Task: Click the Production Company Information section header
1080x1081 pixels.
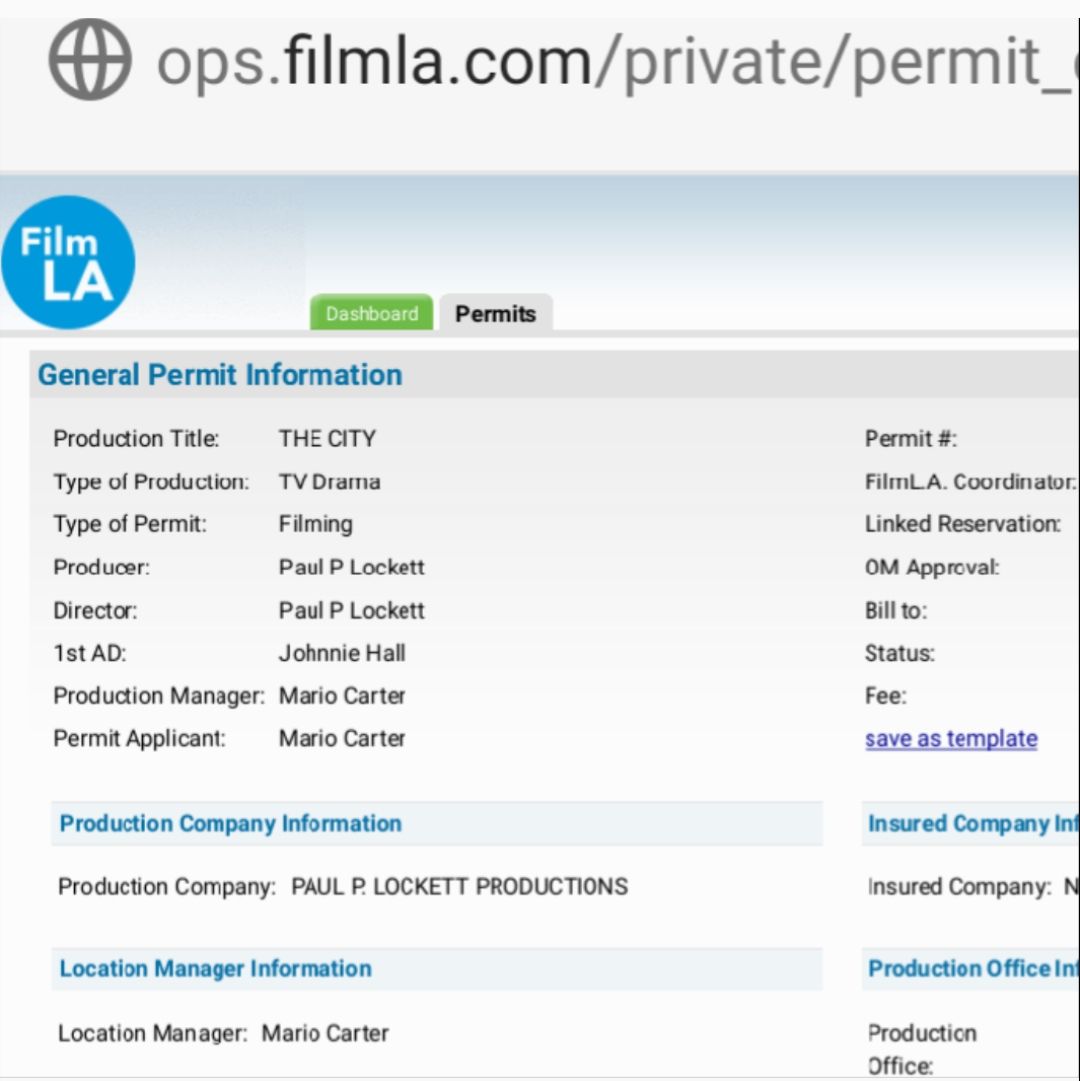Action: pyautogui.click(x=230, y=824)
